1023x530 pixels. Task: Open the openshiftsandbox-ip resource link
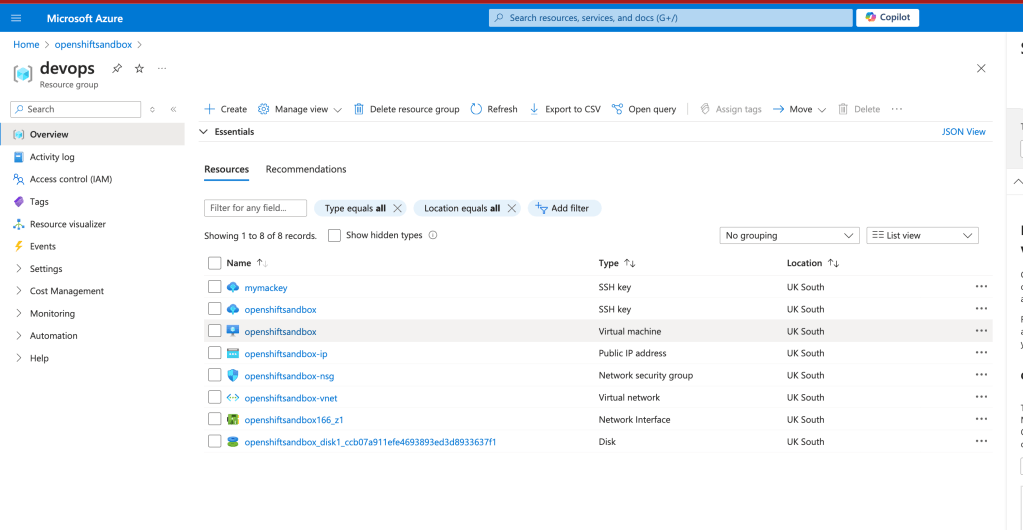point(286,354)
